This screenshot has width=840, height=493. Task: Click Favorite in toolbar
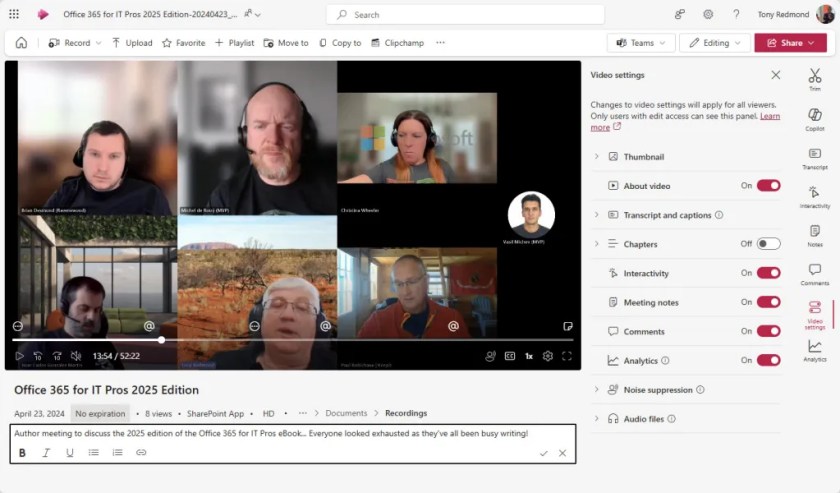(184, 43)
